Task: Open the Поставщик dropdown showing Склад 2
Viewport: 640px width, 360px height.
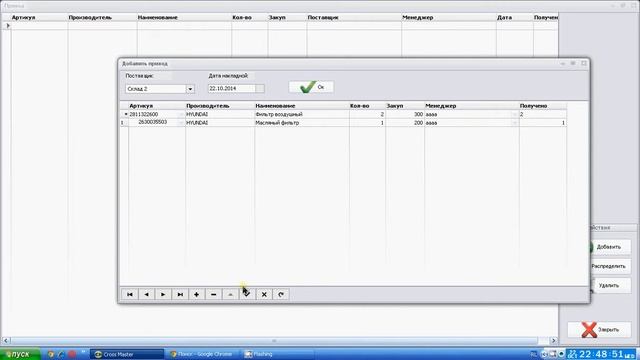Action: click(x=190, y=89)
